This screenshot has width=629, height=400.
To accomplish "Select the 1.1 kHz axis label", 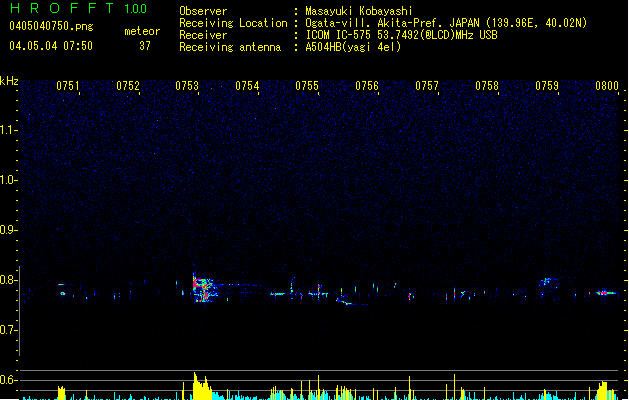I will pos(8,130).
